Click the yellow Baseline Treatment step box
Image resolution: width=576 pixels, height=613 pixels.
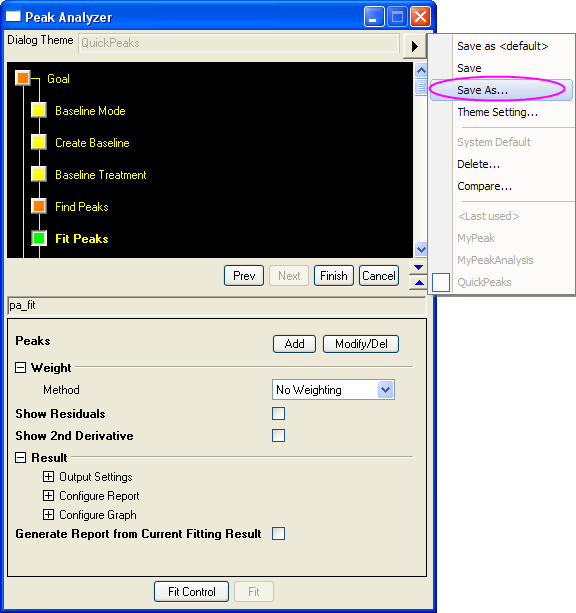click(x=39, y=174)
